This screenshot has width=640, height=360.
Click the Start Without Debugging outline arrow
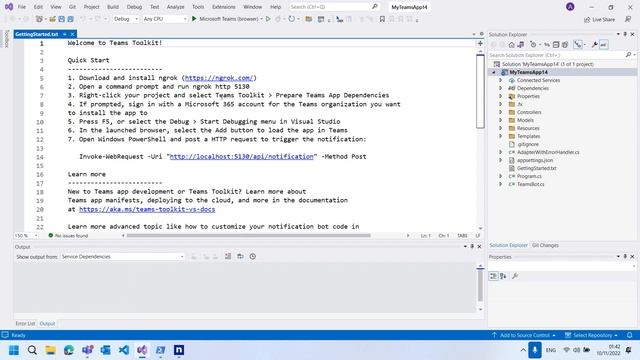click(268, 19)
